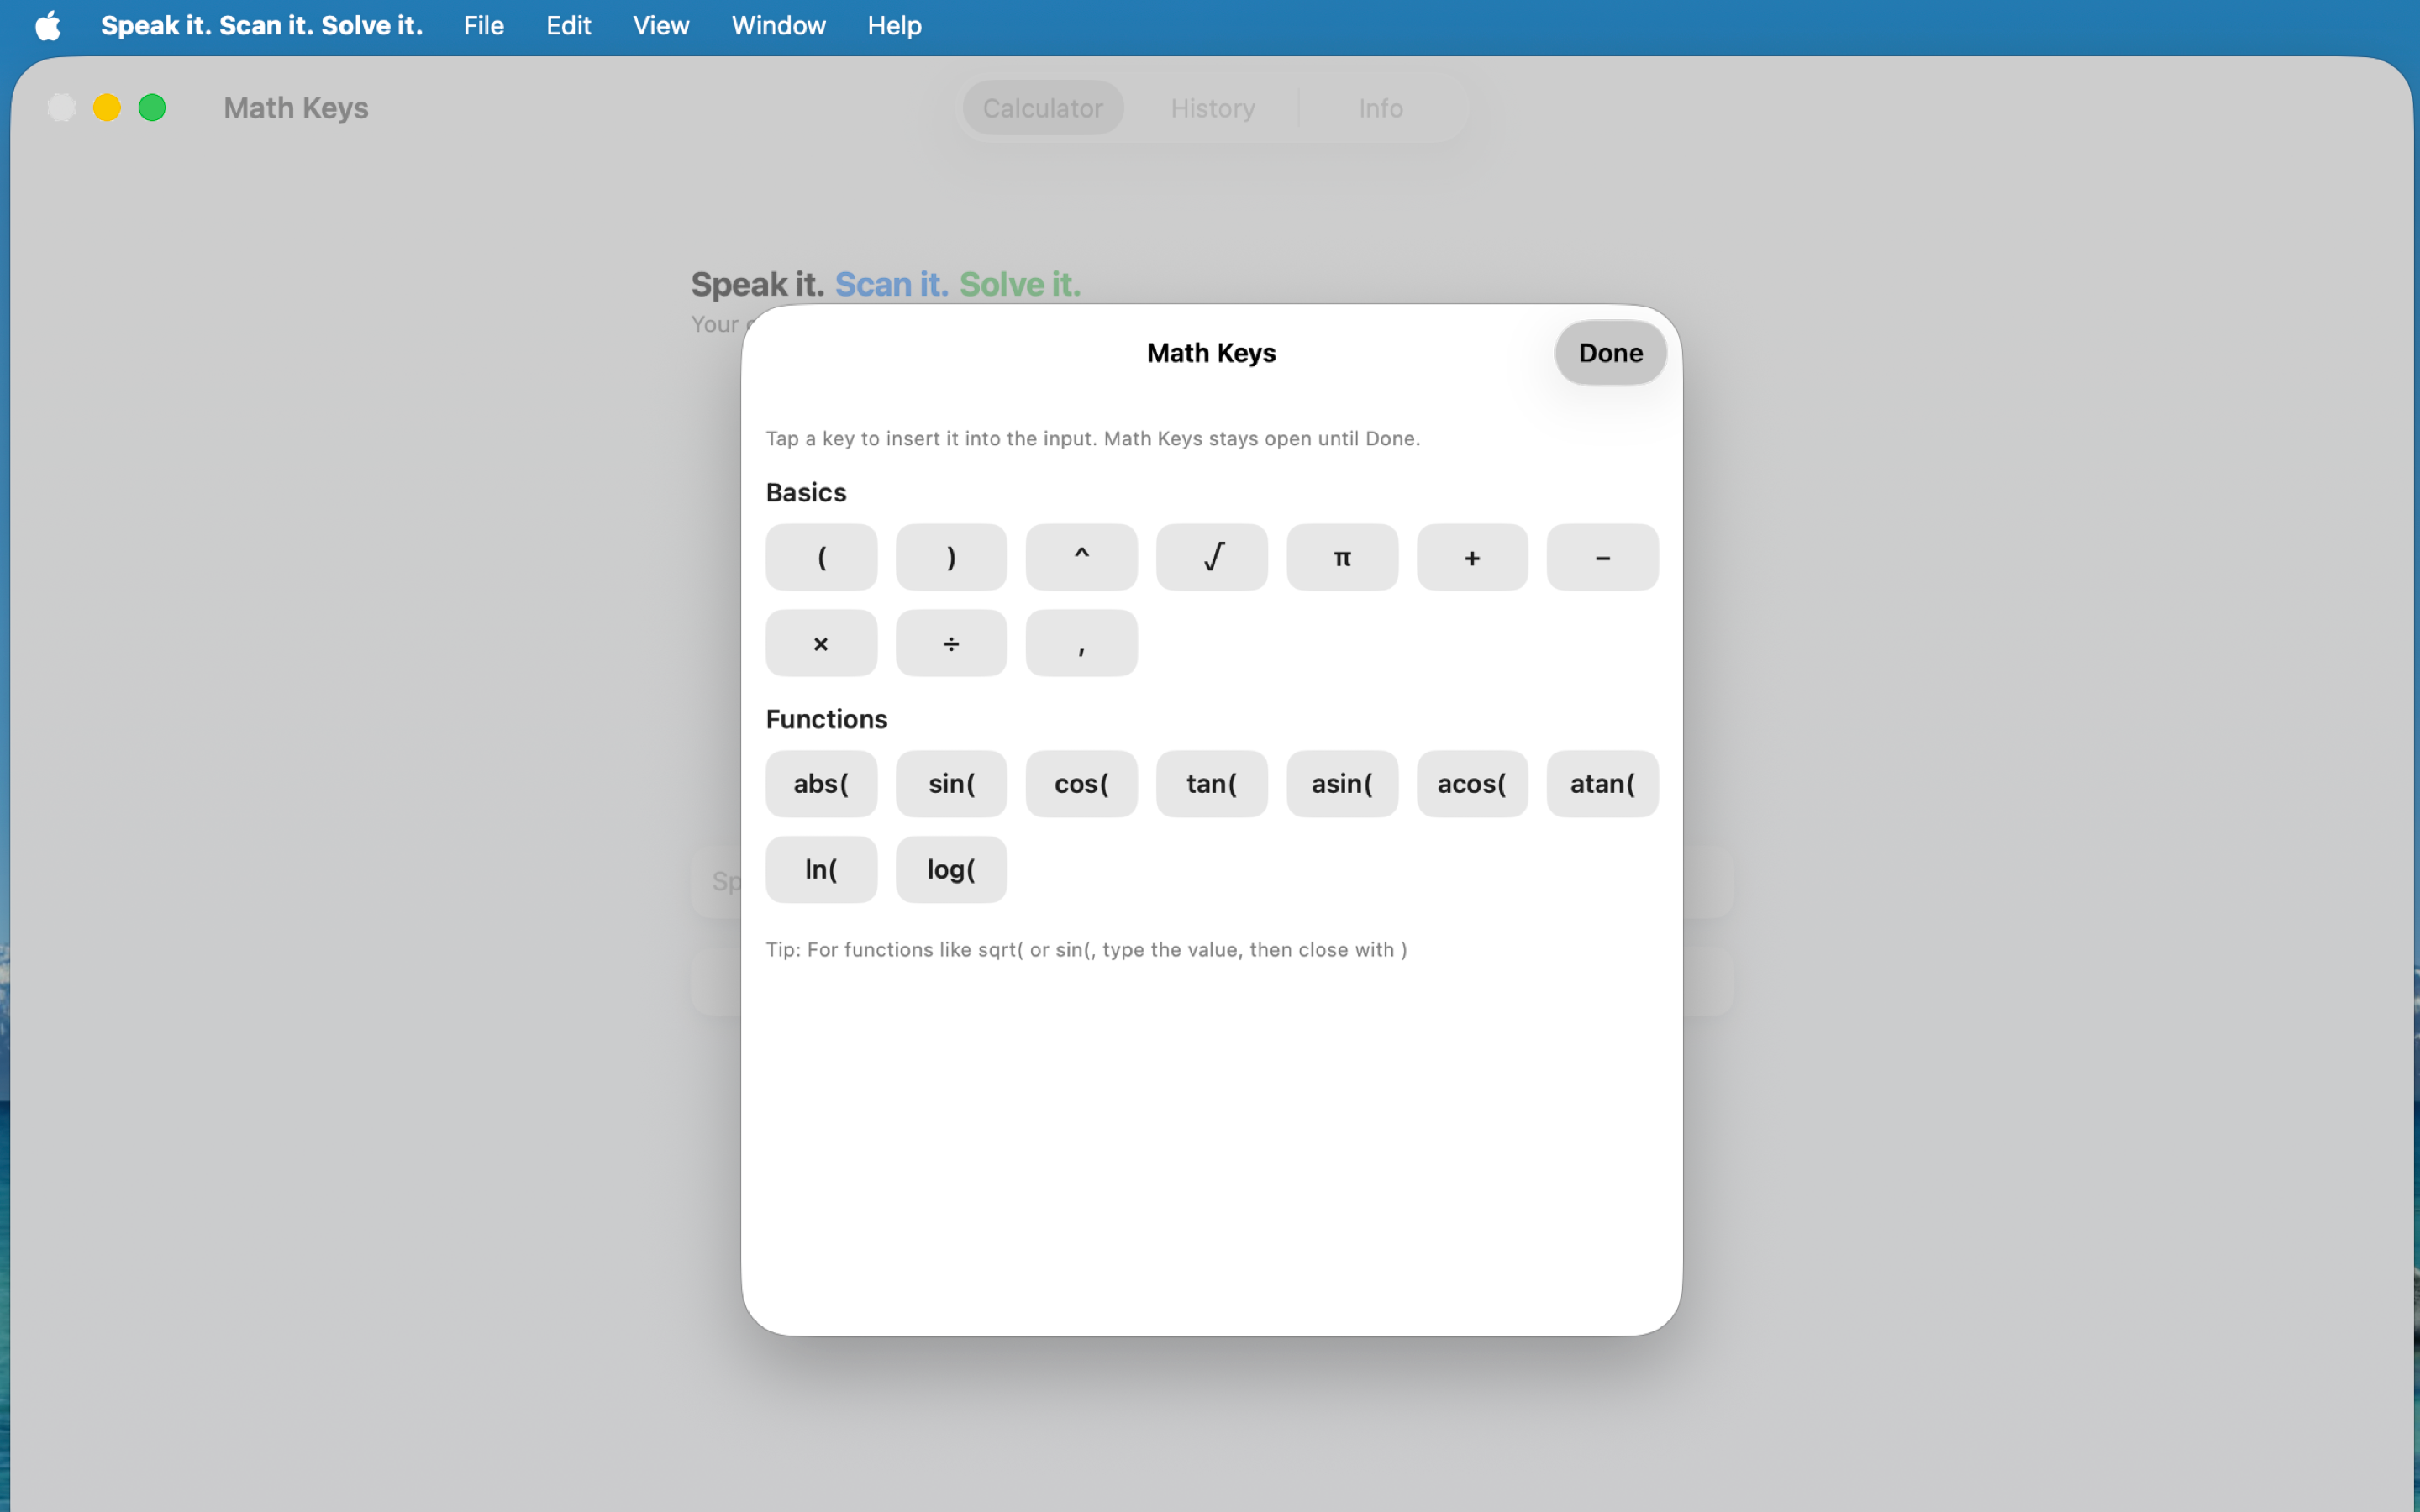
Task: Insert the acos( function
Action: [1472, 784]
